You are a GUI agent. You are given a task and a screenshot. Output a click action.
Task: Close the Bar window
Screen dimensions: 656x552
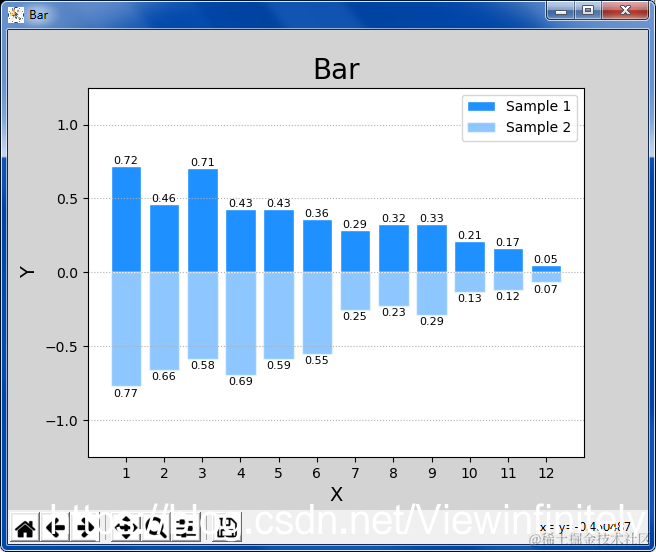click(x=625, y=11)
